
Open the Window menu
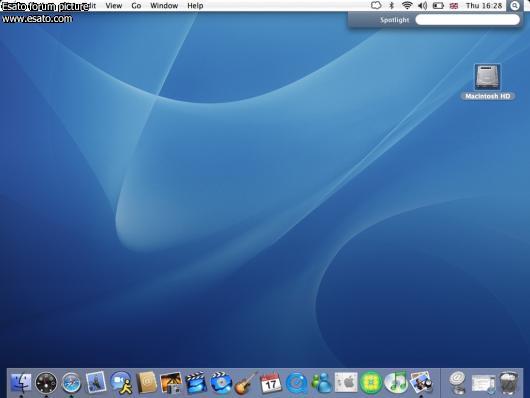click(x=164, y=5)
